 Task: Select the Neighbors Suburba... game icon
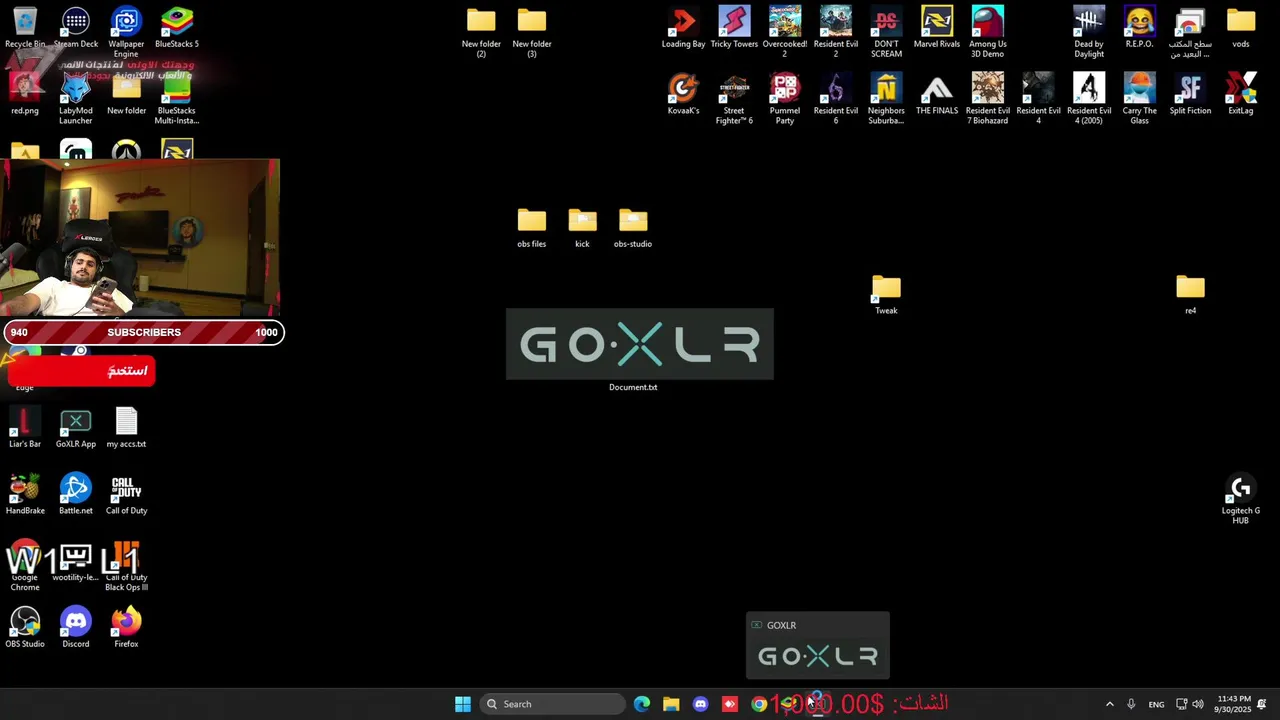pos(886,100)
